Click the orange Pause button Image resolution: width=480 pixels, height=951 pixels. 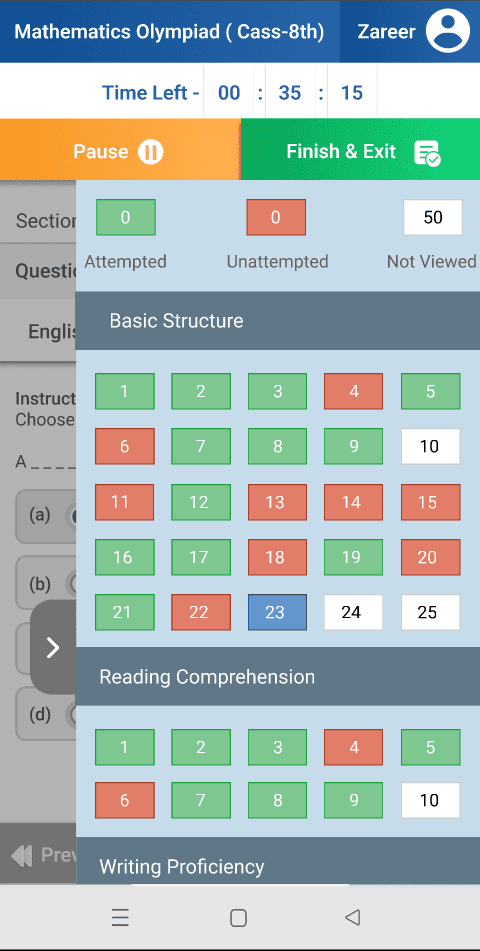click(x=120, y=150)
